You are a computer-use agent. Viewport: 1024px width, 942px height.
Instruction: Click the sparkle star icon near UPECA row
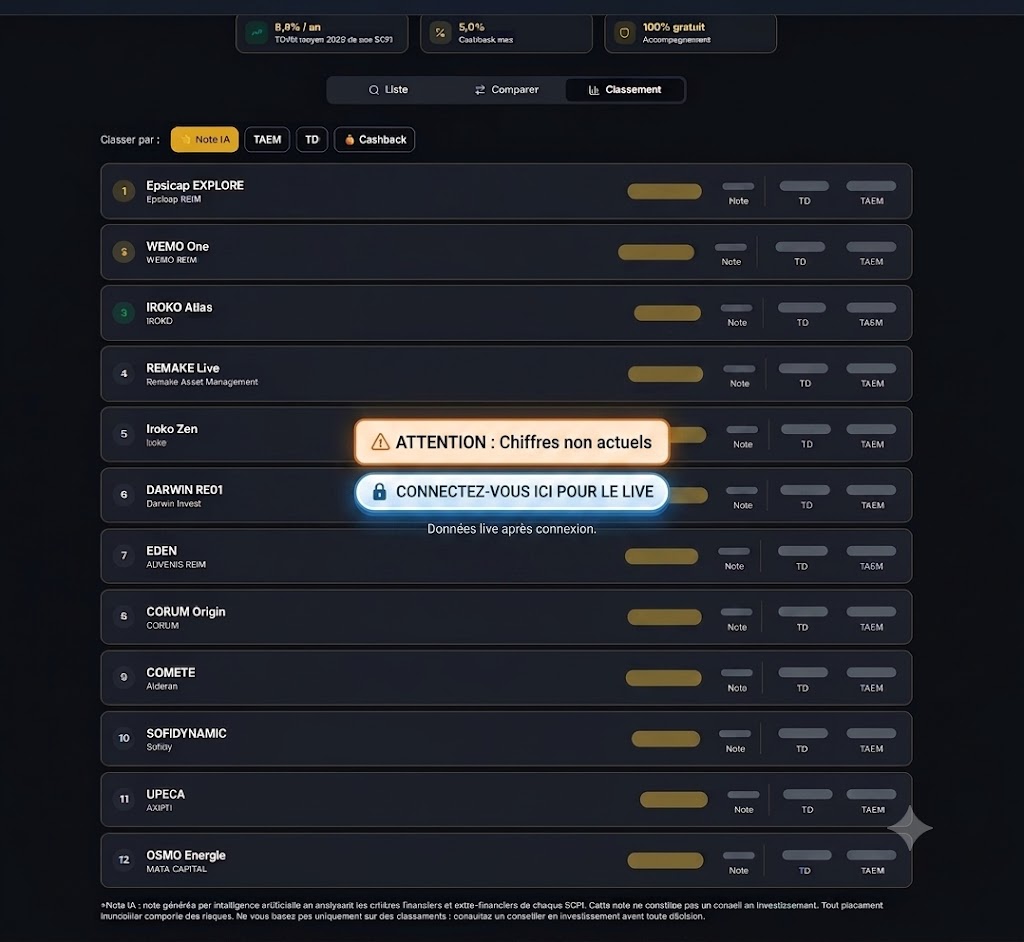coord(910,828)
